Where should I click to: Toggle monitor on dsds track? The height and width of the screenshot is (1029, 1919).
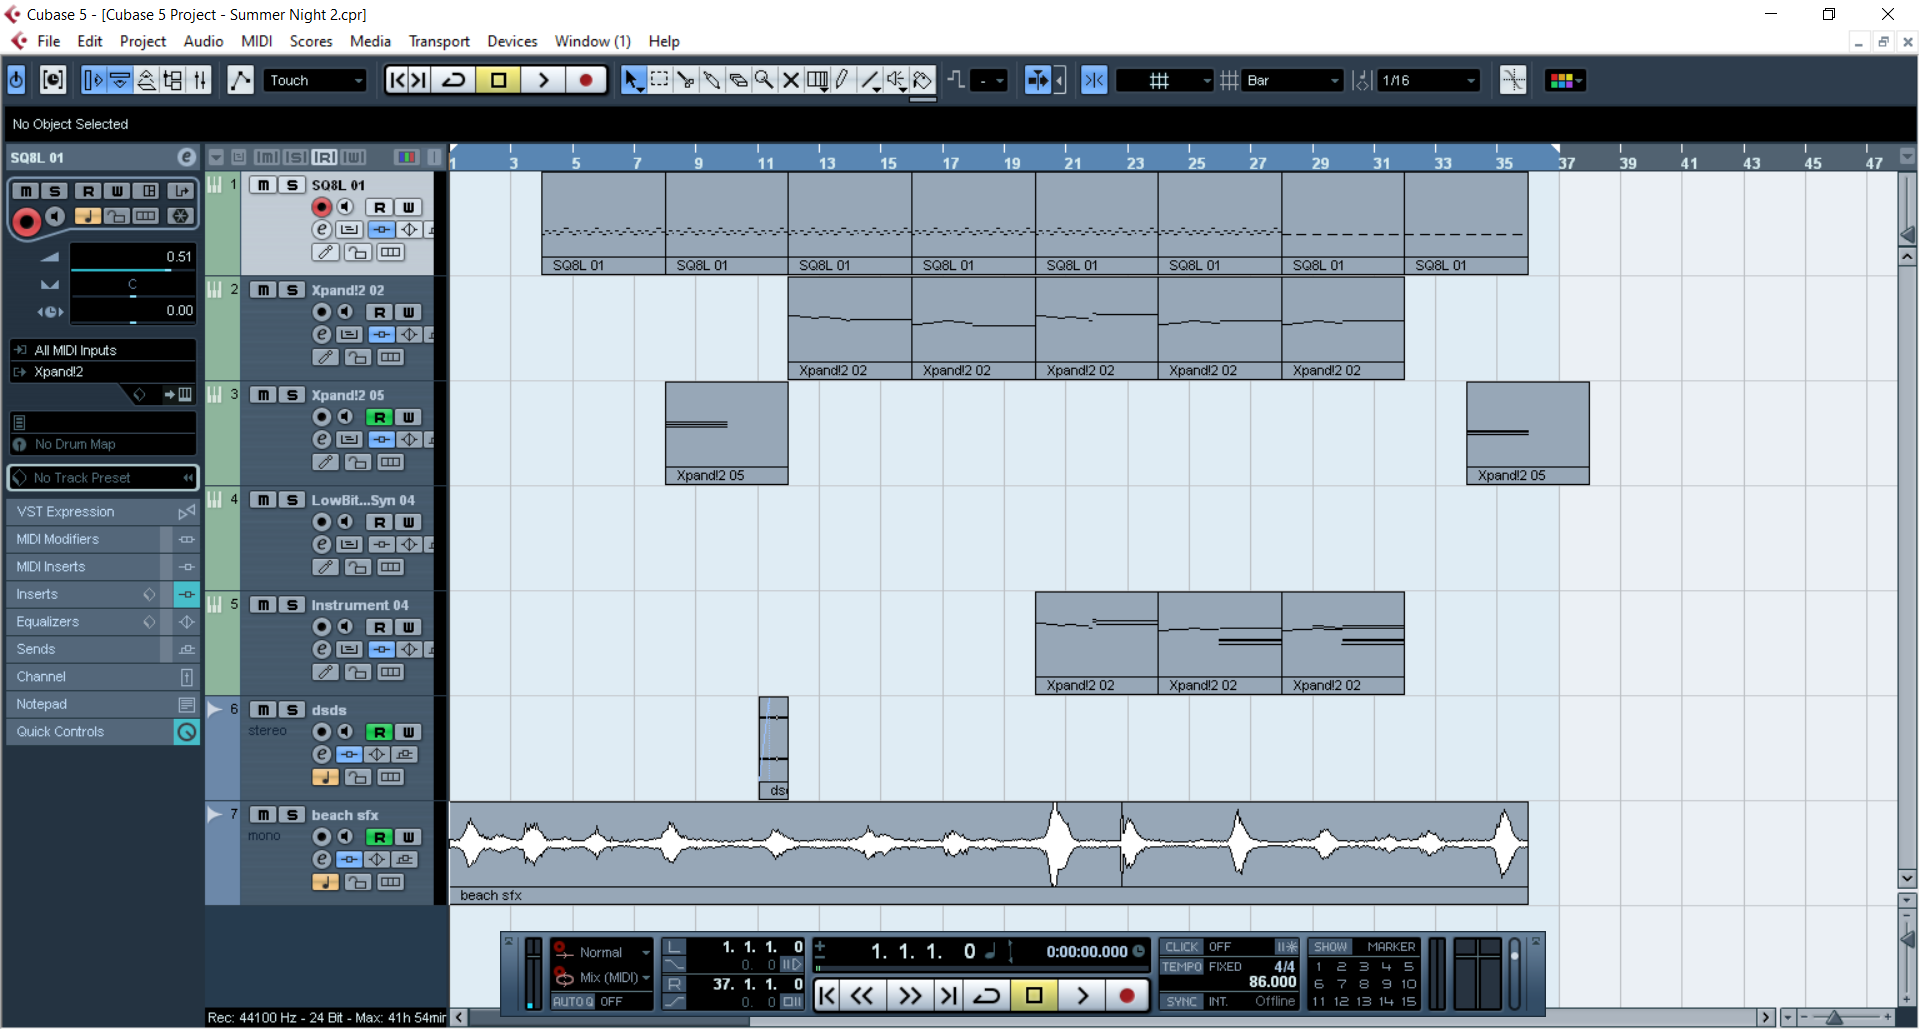pos(345,732)
